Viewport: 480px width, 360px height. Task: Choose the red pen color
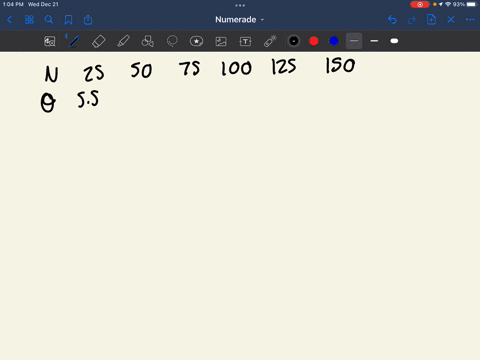point(314,41)
